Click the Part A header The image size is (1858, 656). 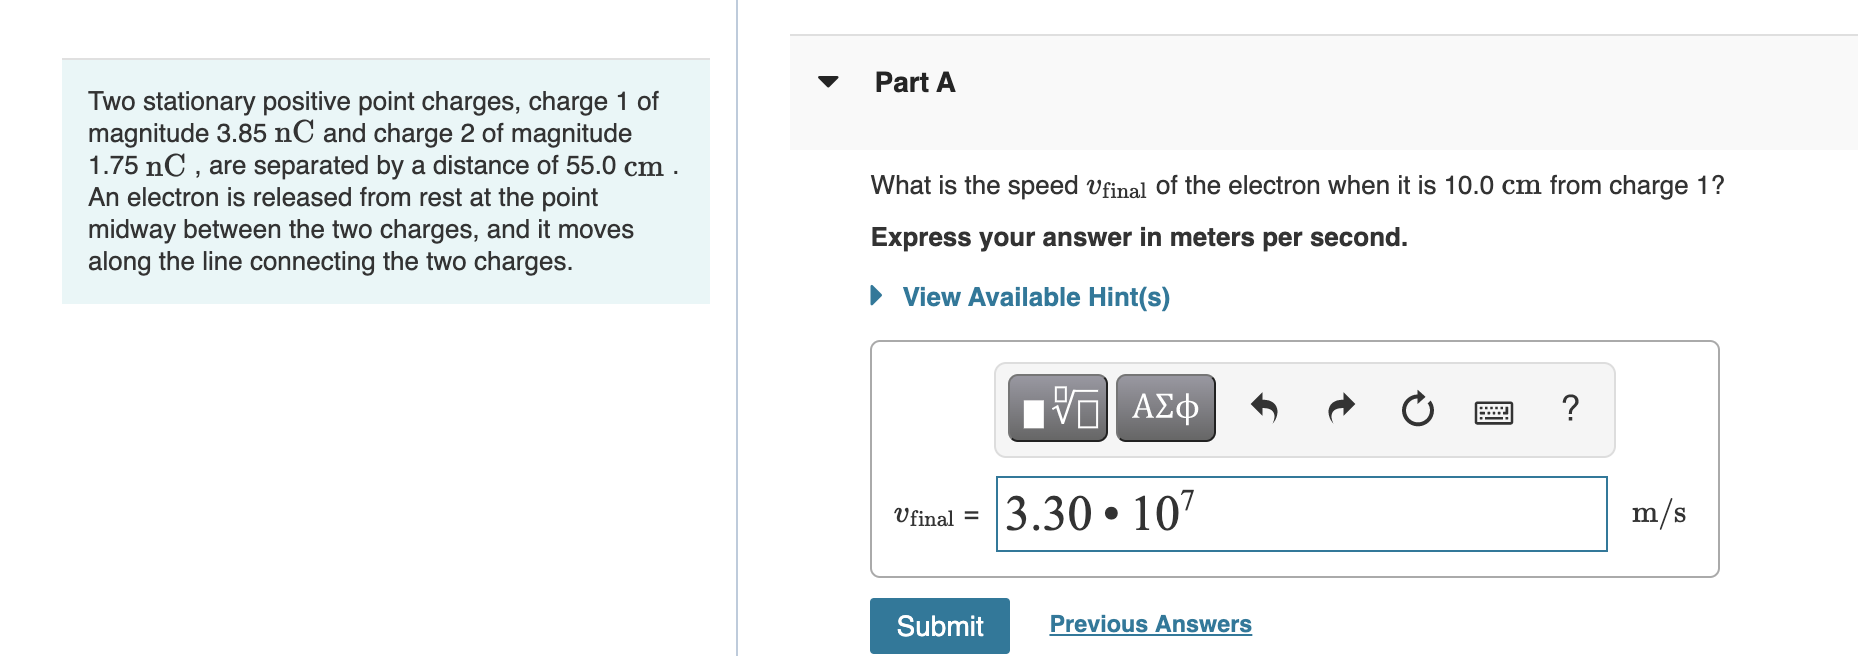[913, 83]
